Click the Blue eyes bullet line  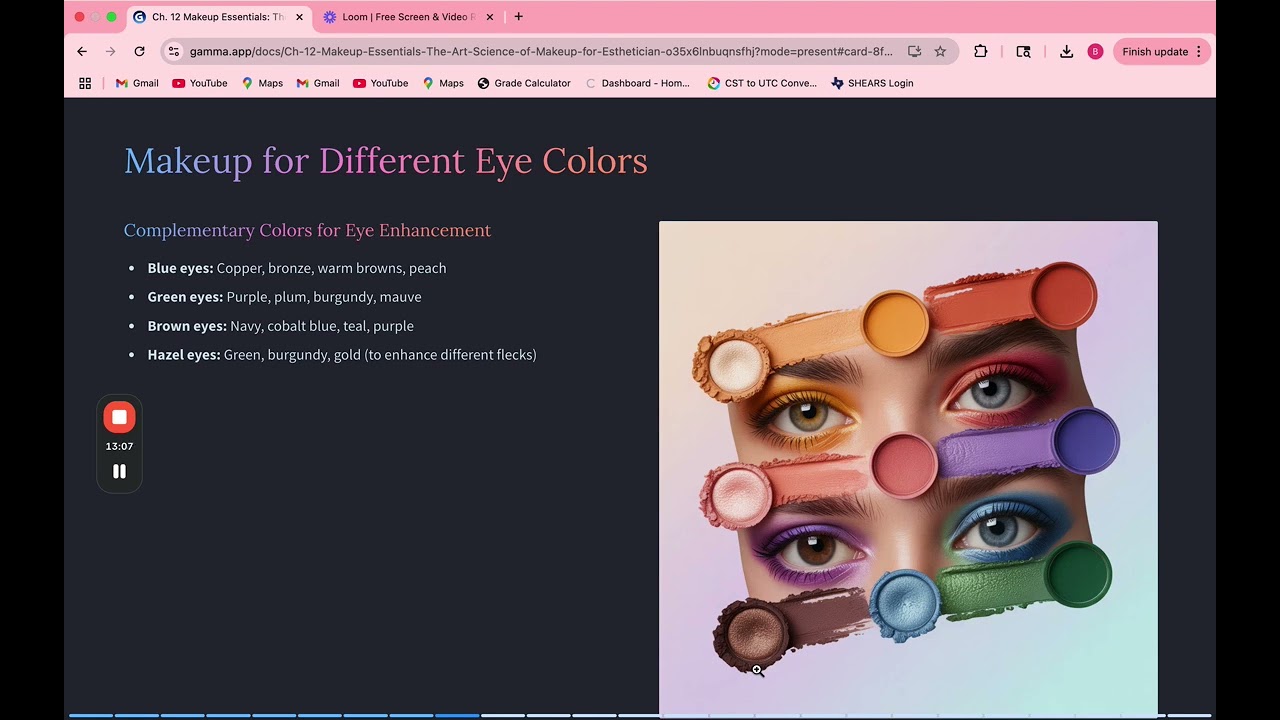click(x=297, y=268)
